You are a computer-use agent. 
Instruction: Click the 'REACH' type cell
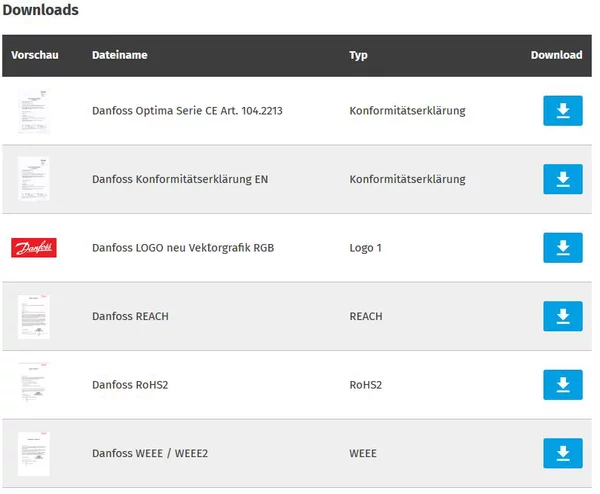tap(366, 316)
